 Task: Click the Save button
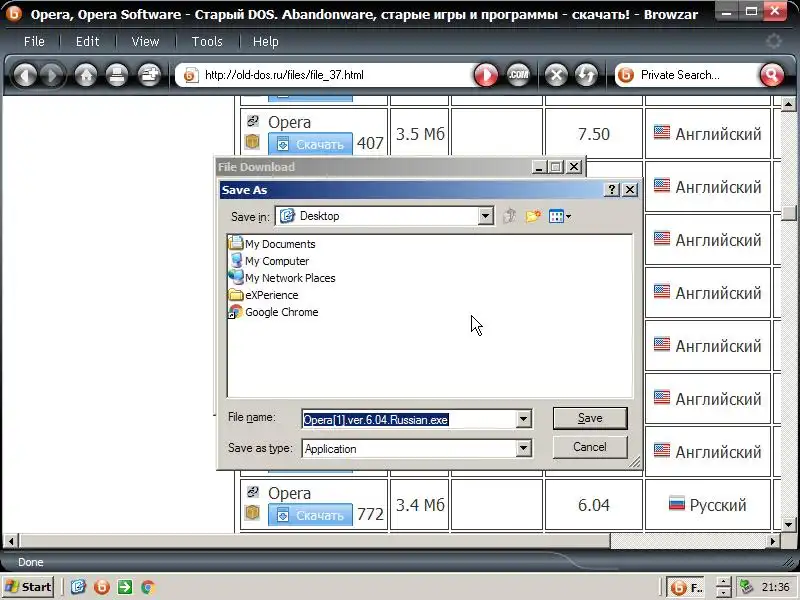(x=590, y=418)
